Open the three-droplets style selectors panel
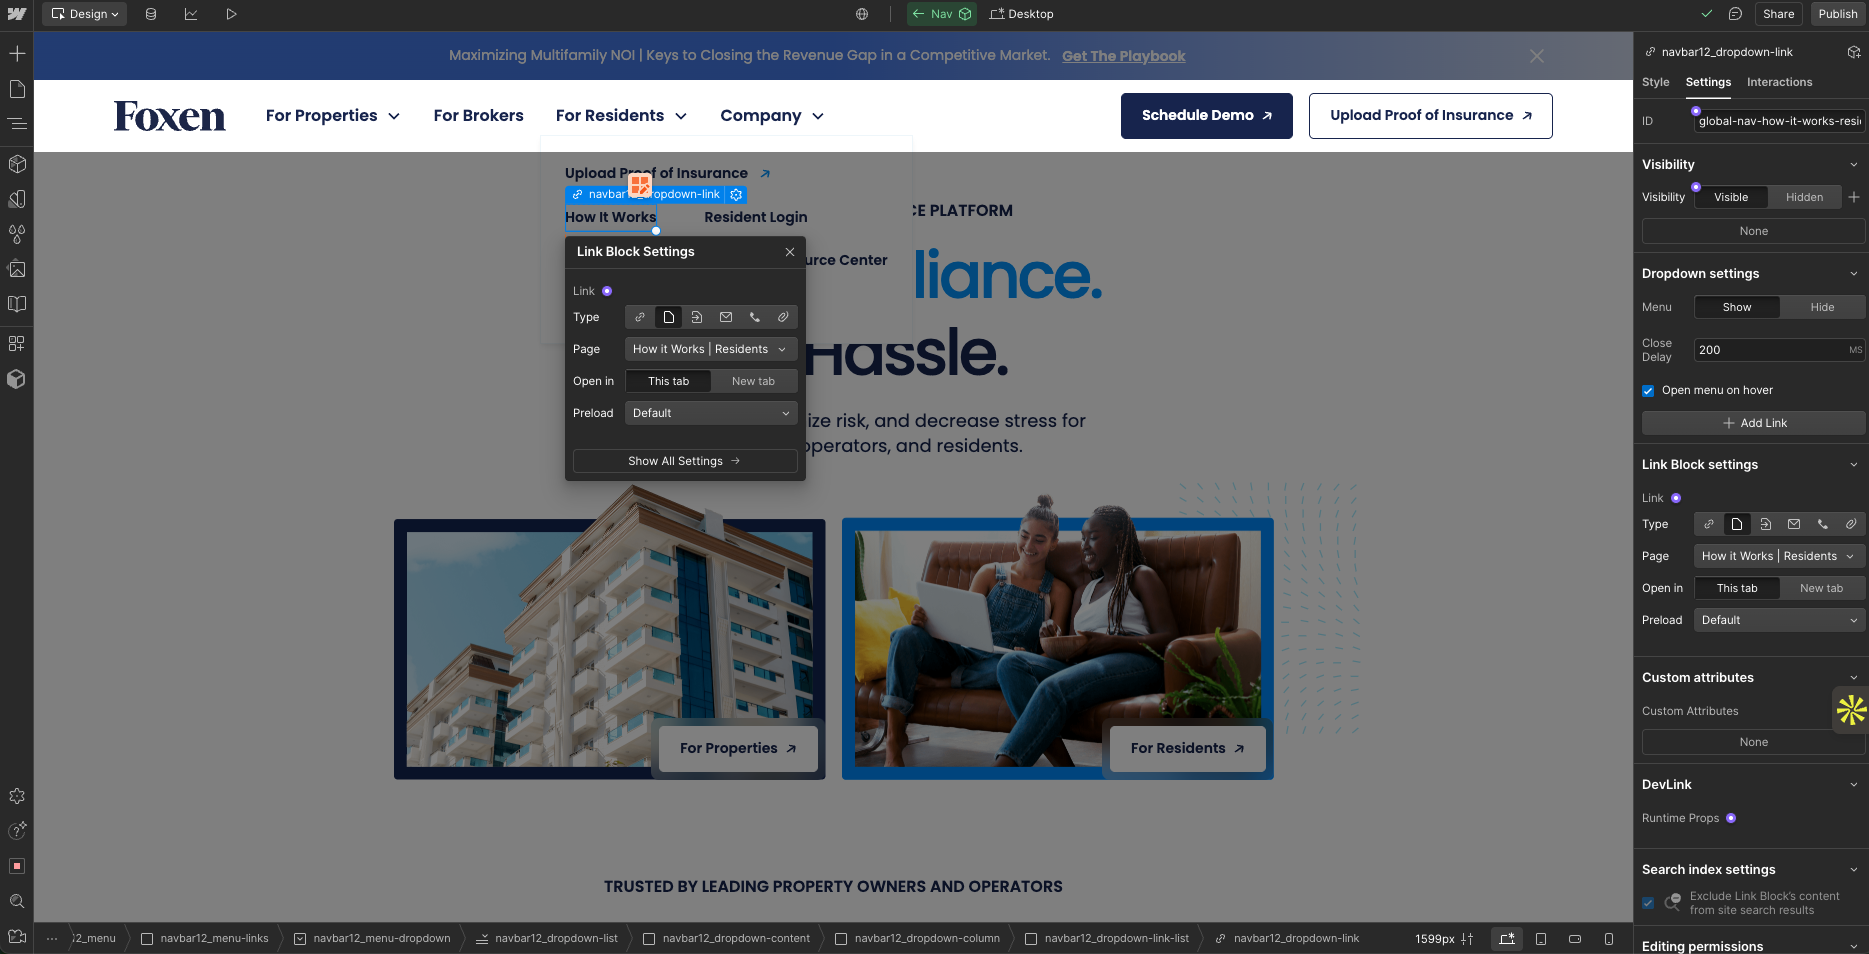Image resolution: width=1869 pixels, height=954 pixels. click(17, 234)
